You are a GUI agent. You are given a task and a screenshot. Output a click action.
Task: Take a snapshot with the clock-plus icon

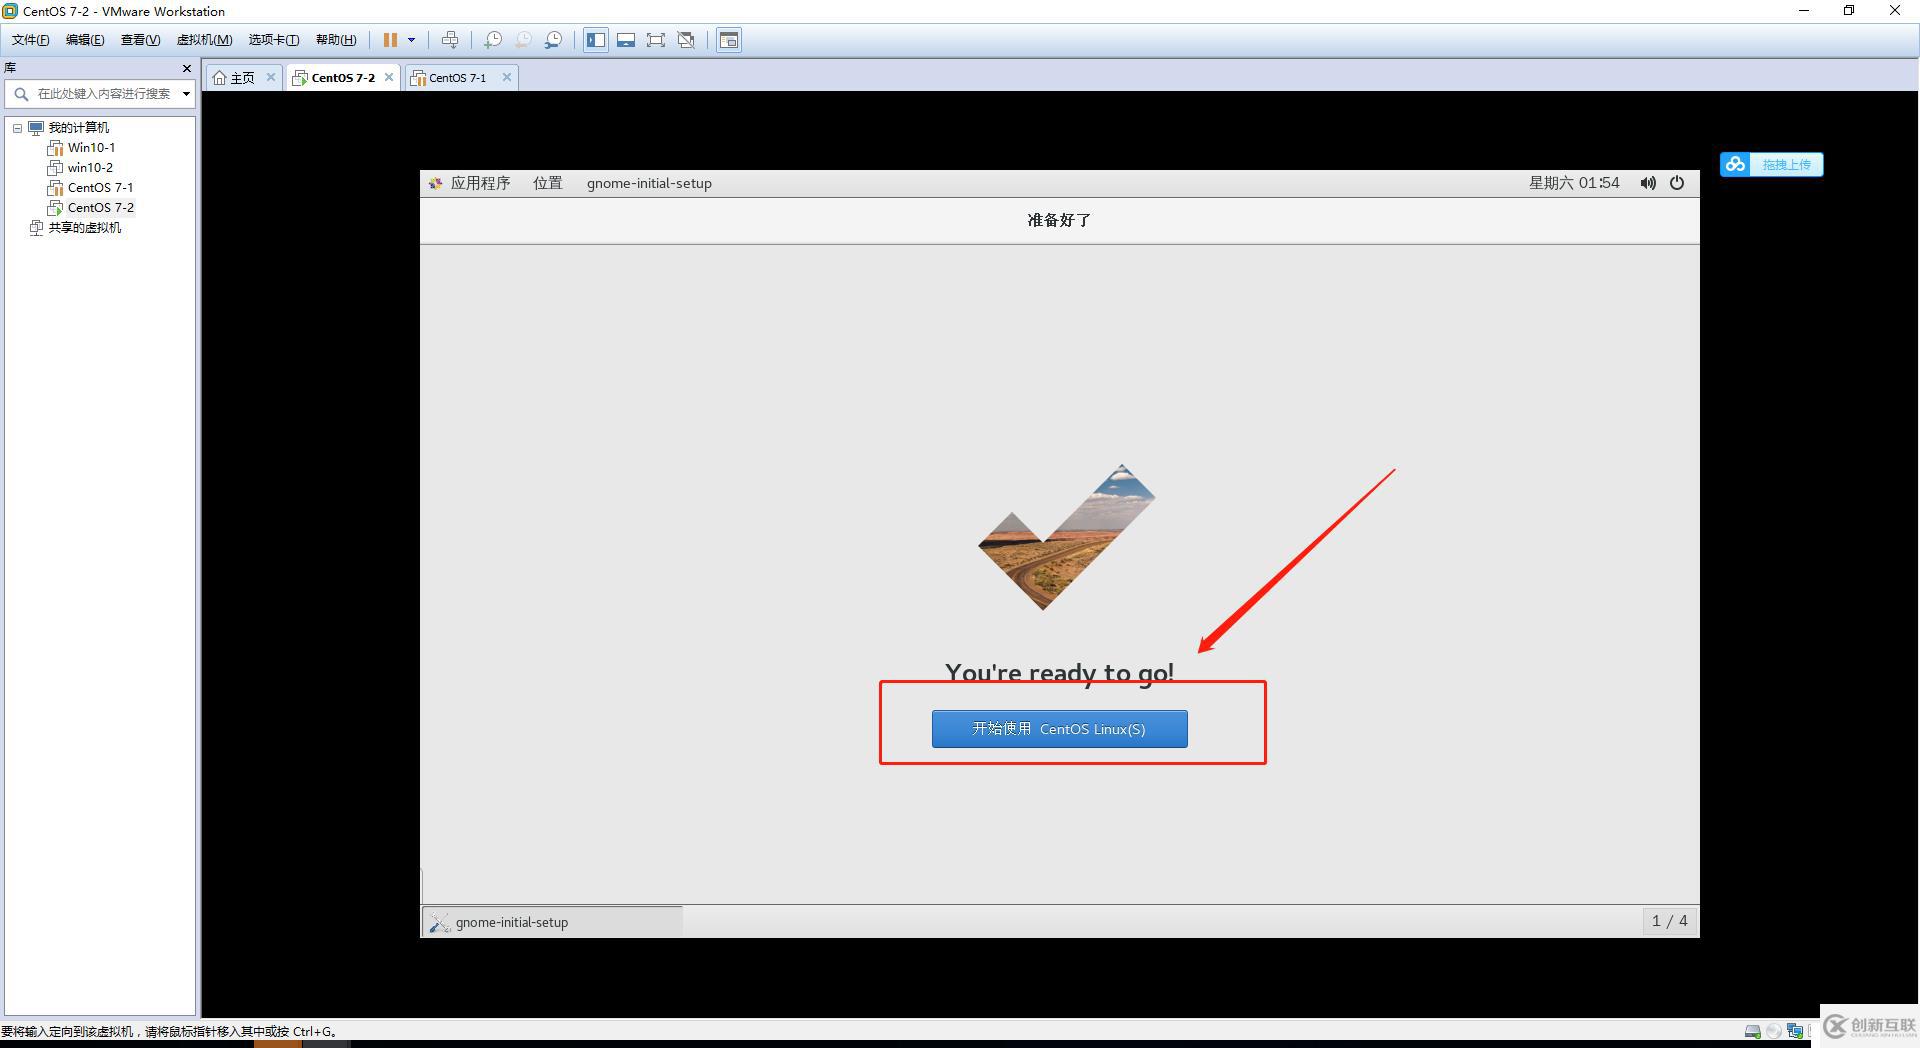[x=493, y=40]
